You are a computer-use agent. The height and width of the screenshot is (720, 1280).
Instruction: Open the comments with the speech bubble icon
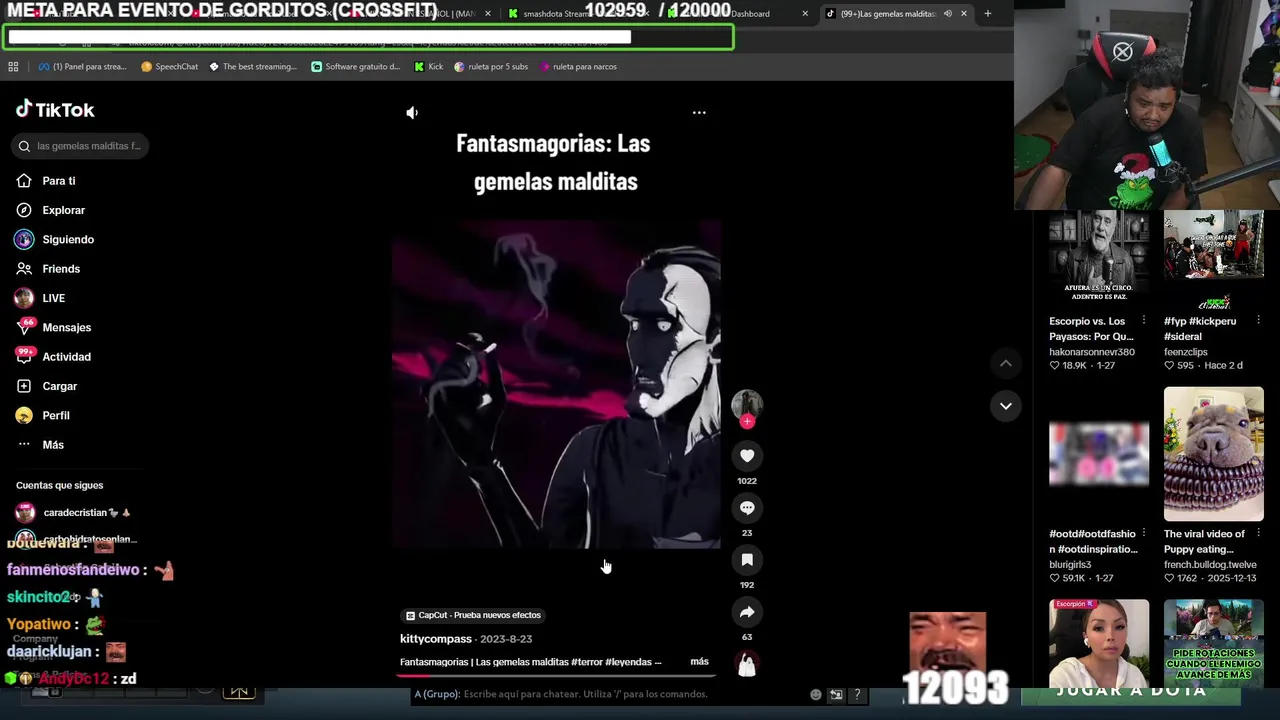pyautogui.click(x=747, y=508)
